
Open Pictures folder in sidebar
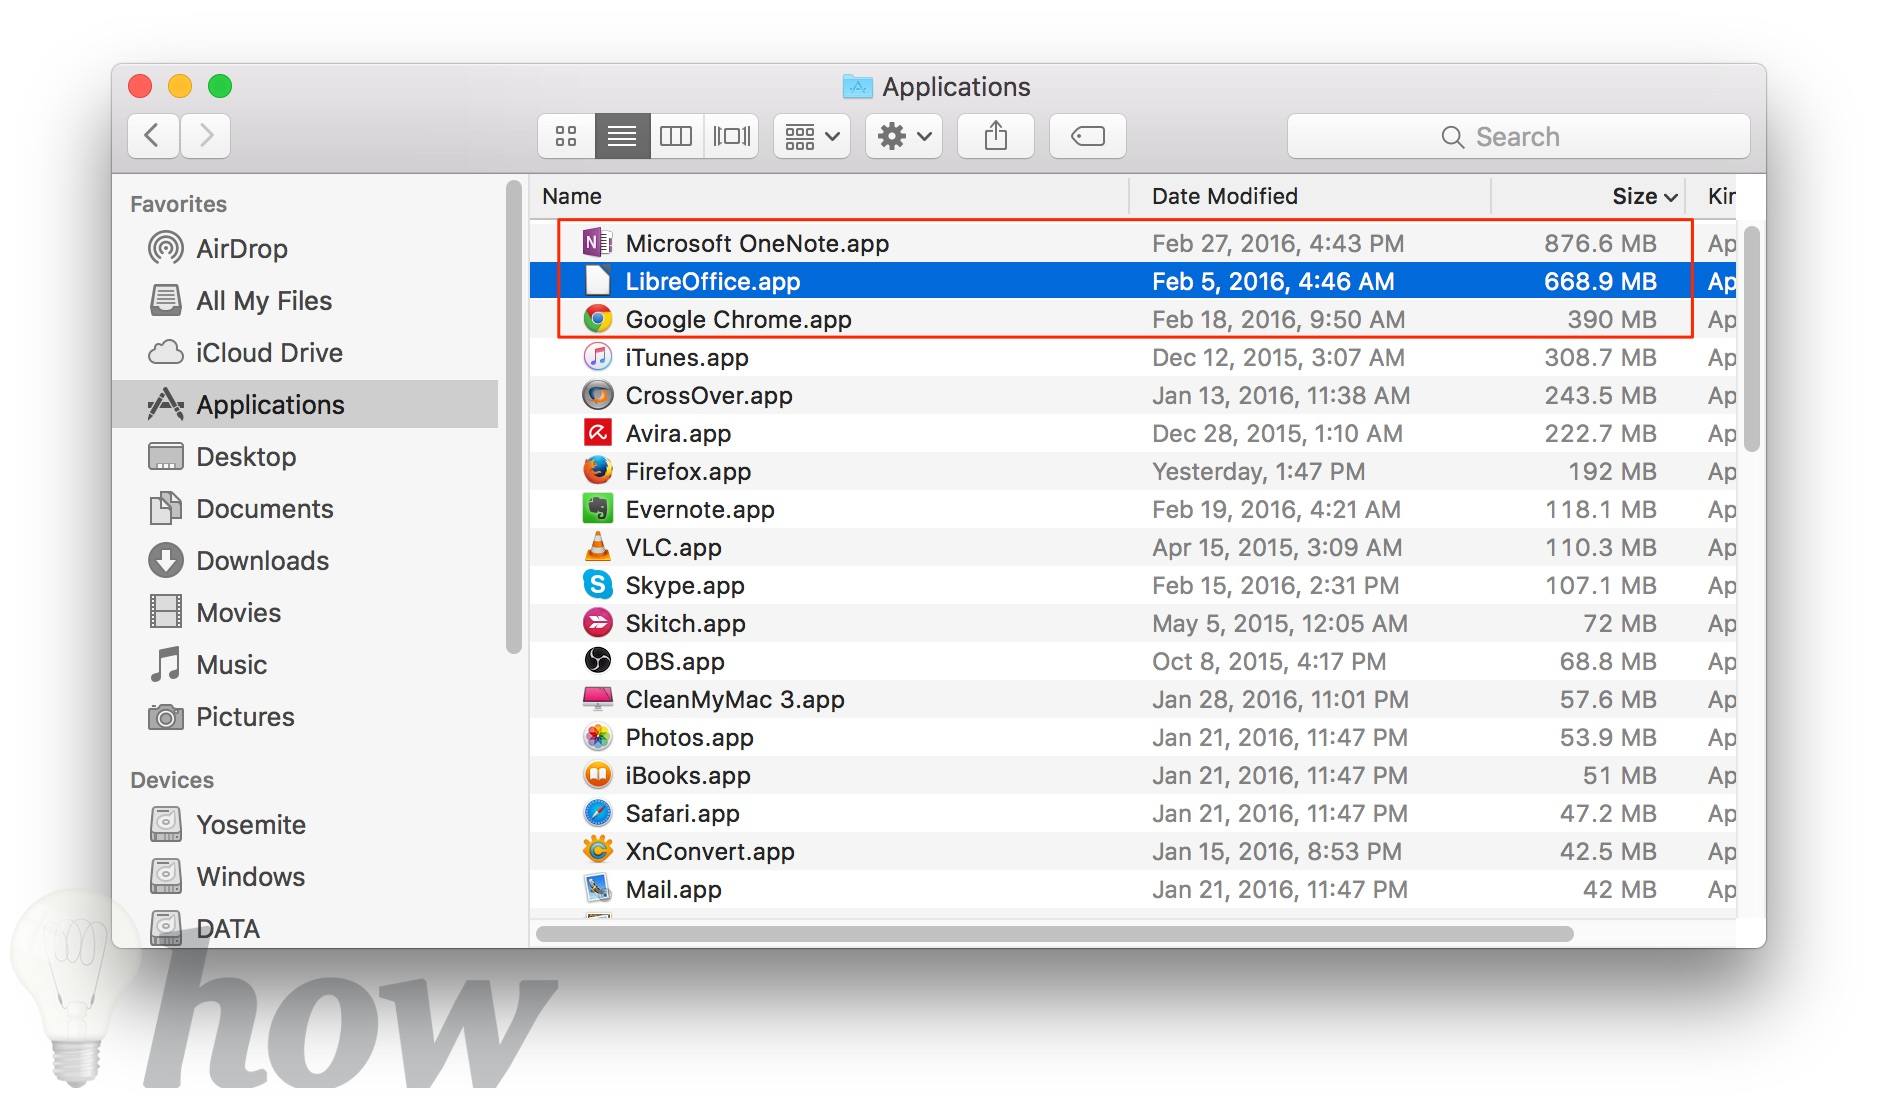click(305, 716)
